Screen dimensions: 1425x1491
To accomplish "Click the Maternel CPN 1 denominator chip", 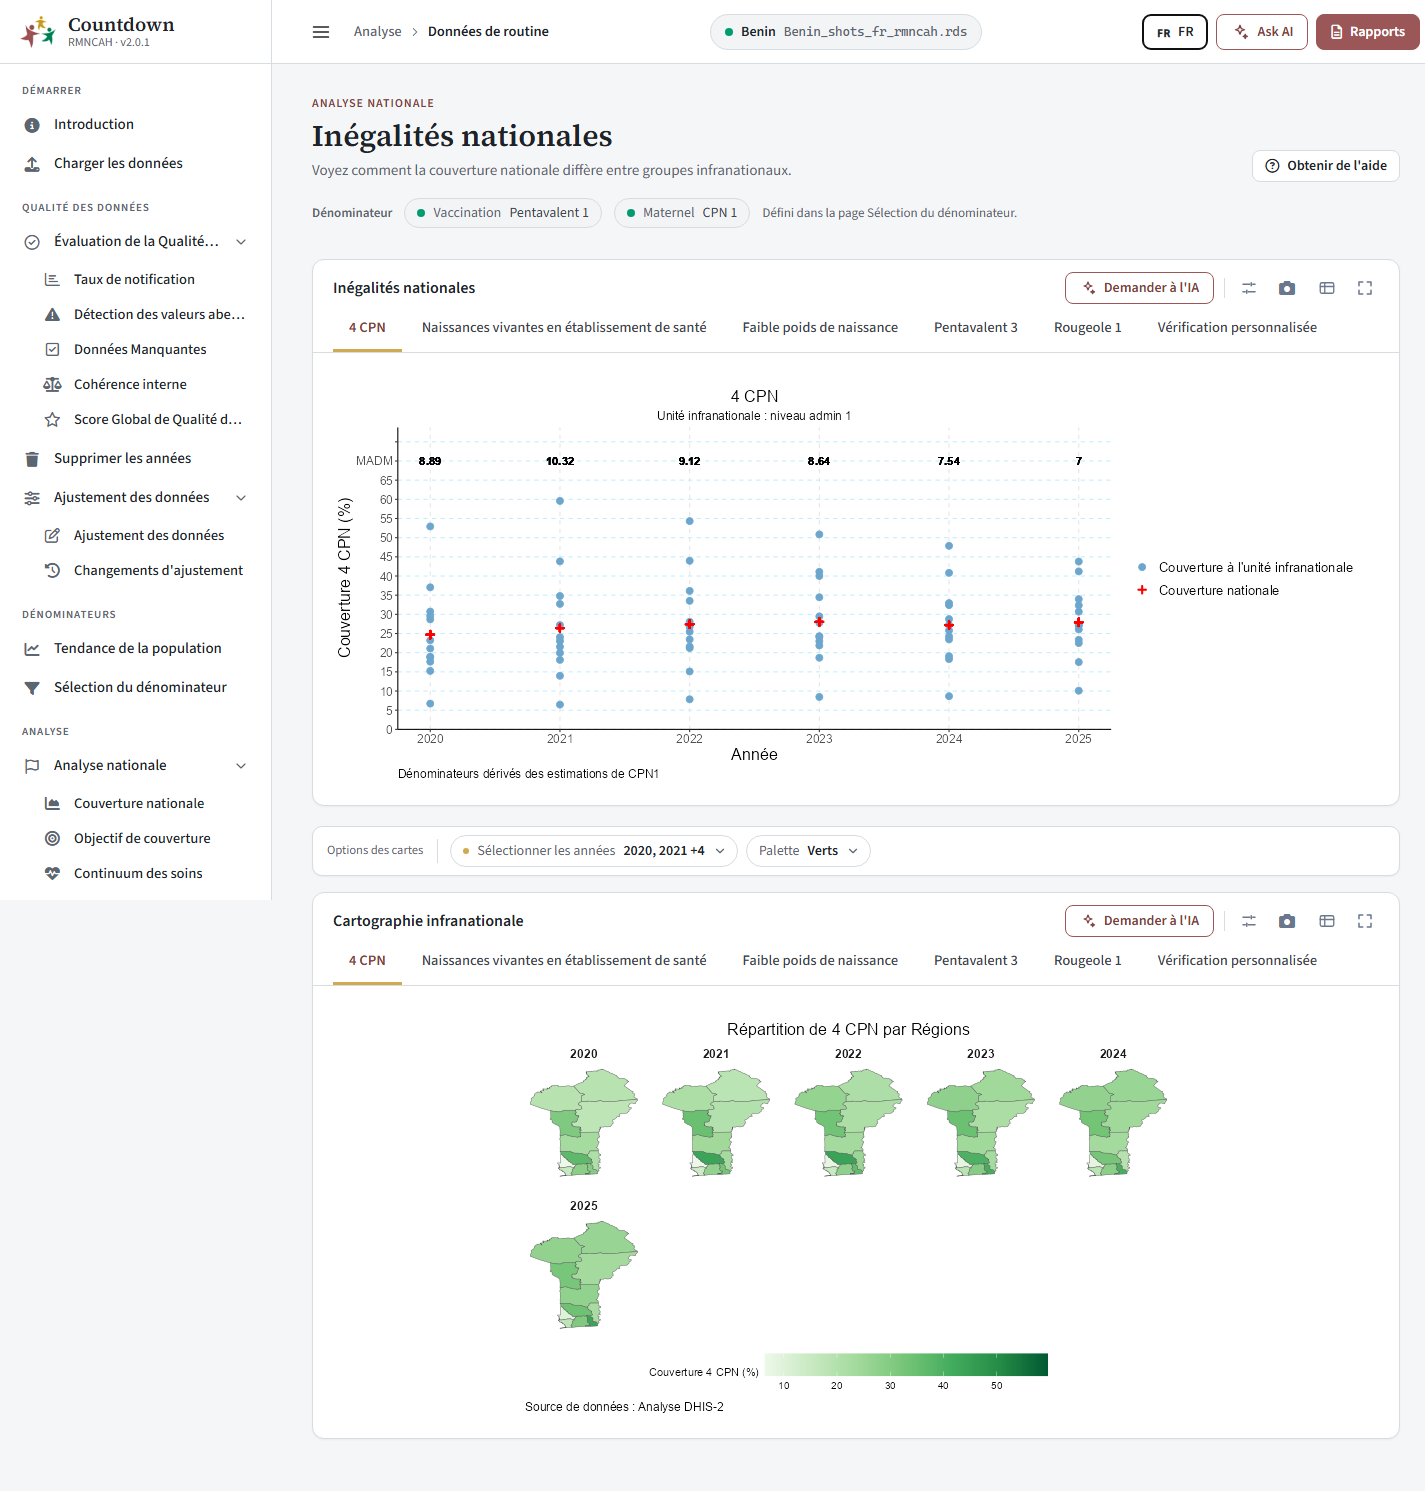I will pos(682,213).
